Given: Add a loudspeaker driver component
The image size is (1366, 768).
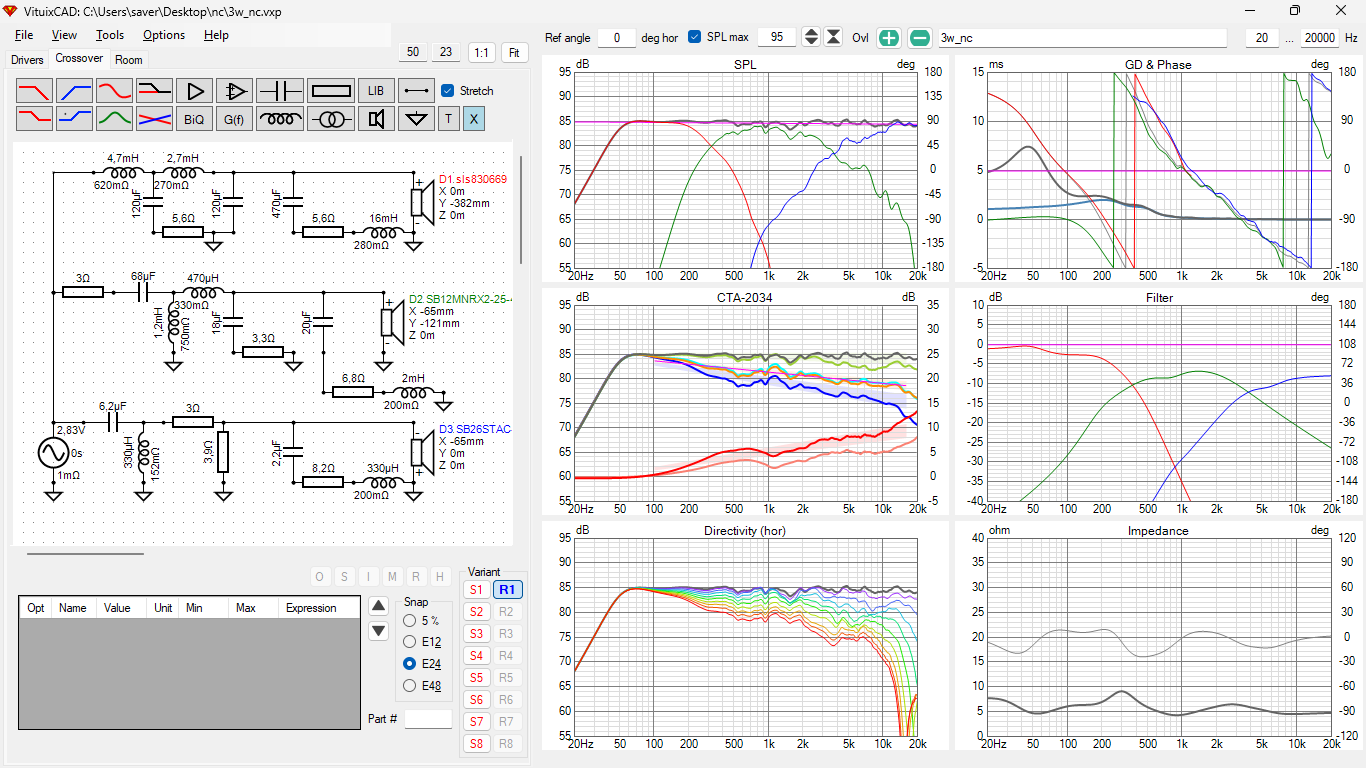Looking at the screenshot, I should (x=376, y=119).
